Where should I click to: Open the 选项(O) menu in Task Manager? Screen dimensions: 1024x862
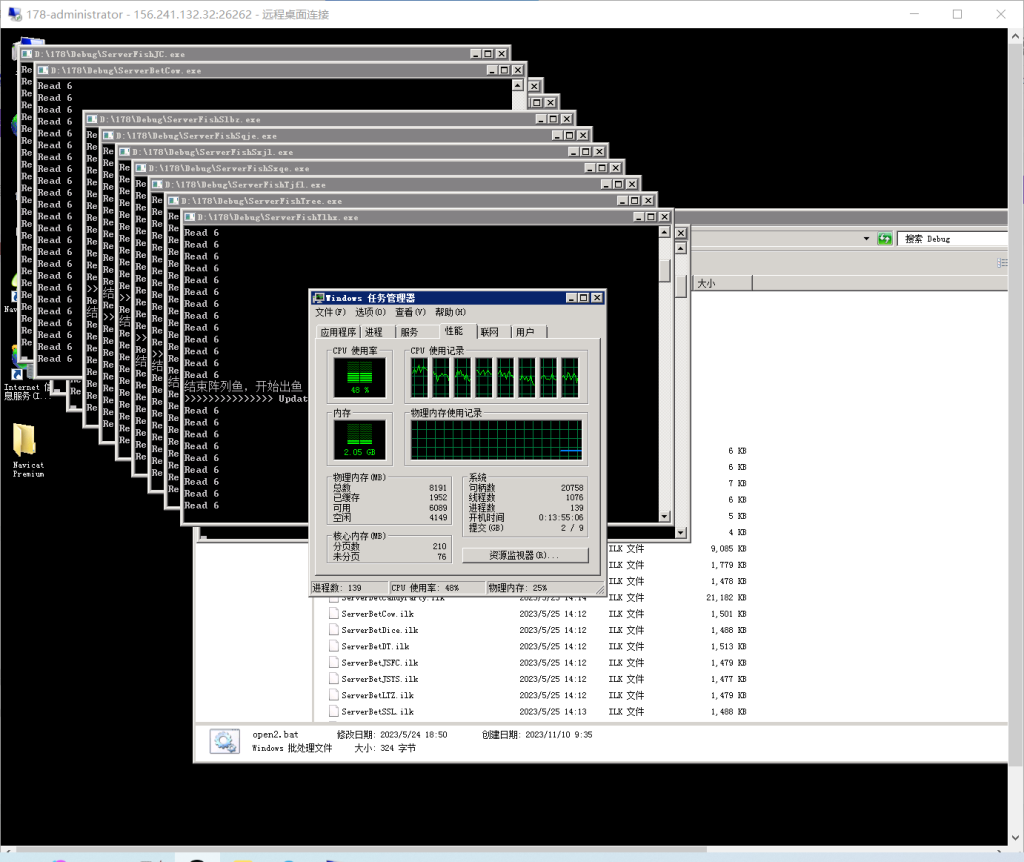coord(371,313)
